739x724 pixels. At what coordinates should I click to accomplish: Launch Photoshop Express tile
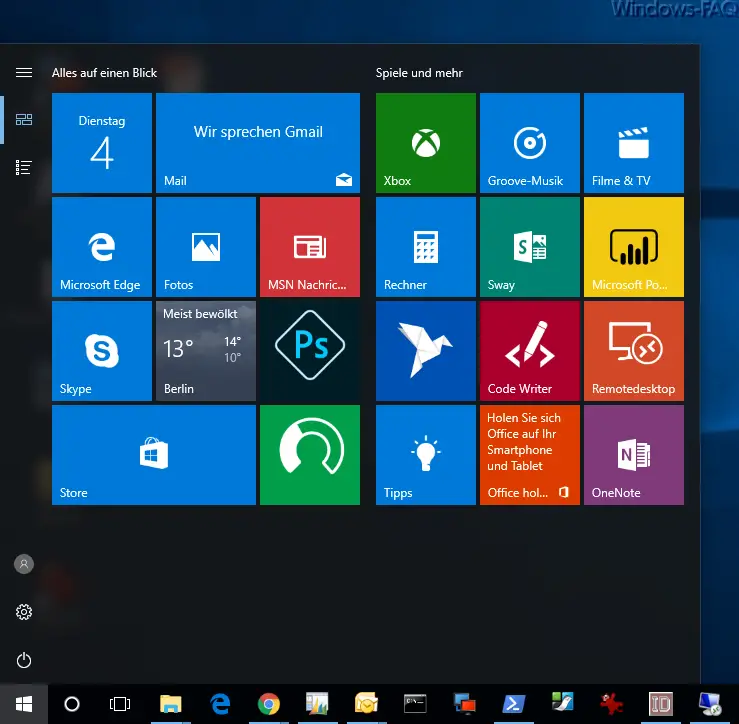(x=310, y=351)
